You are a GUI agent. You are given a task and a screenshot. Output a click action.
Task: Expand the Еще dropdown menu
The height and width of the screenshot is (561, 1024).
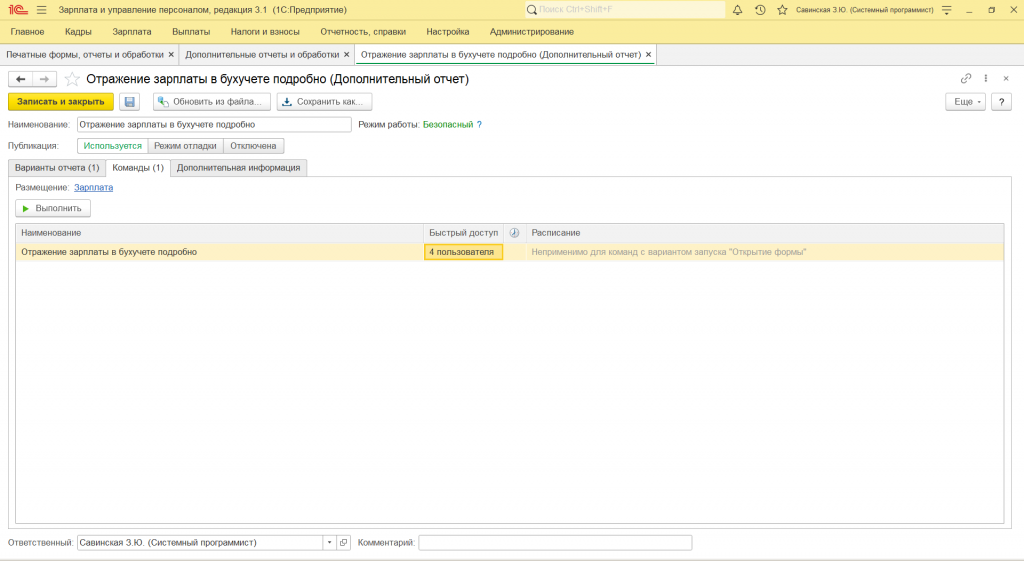pyautogui.click(x=965, y=102)
